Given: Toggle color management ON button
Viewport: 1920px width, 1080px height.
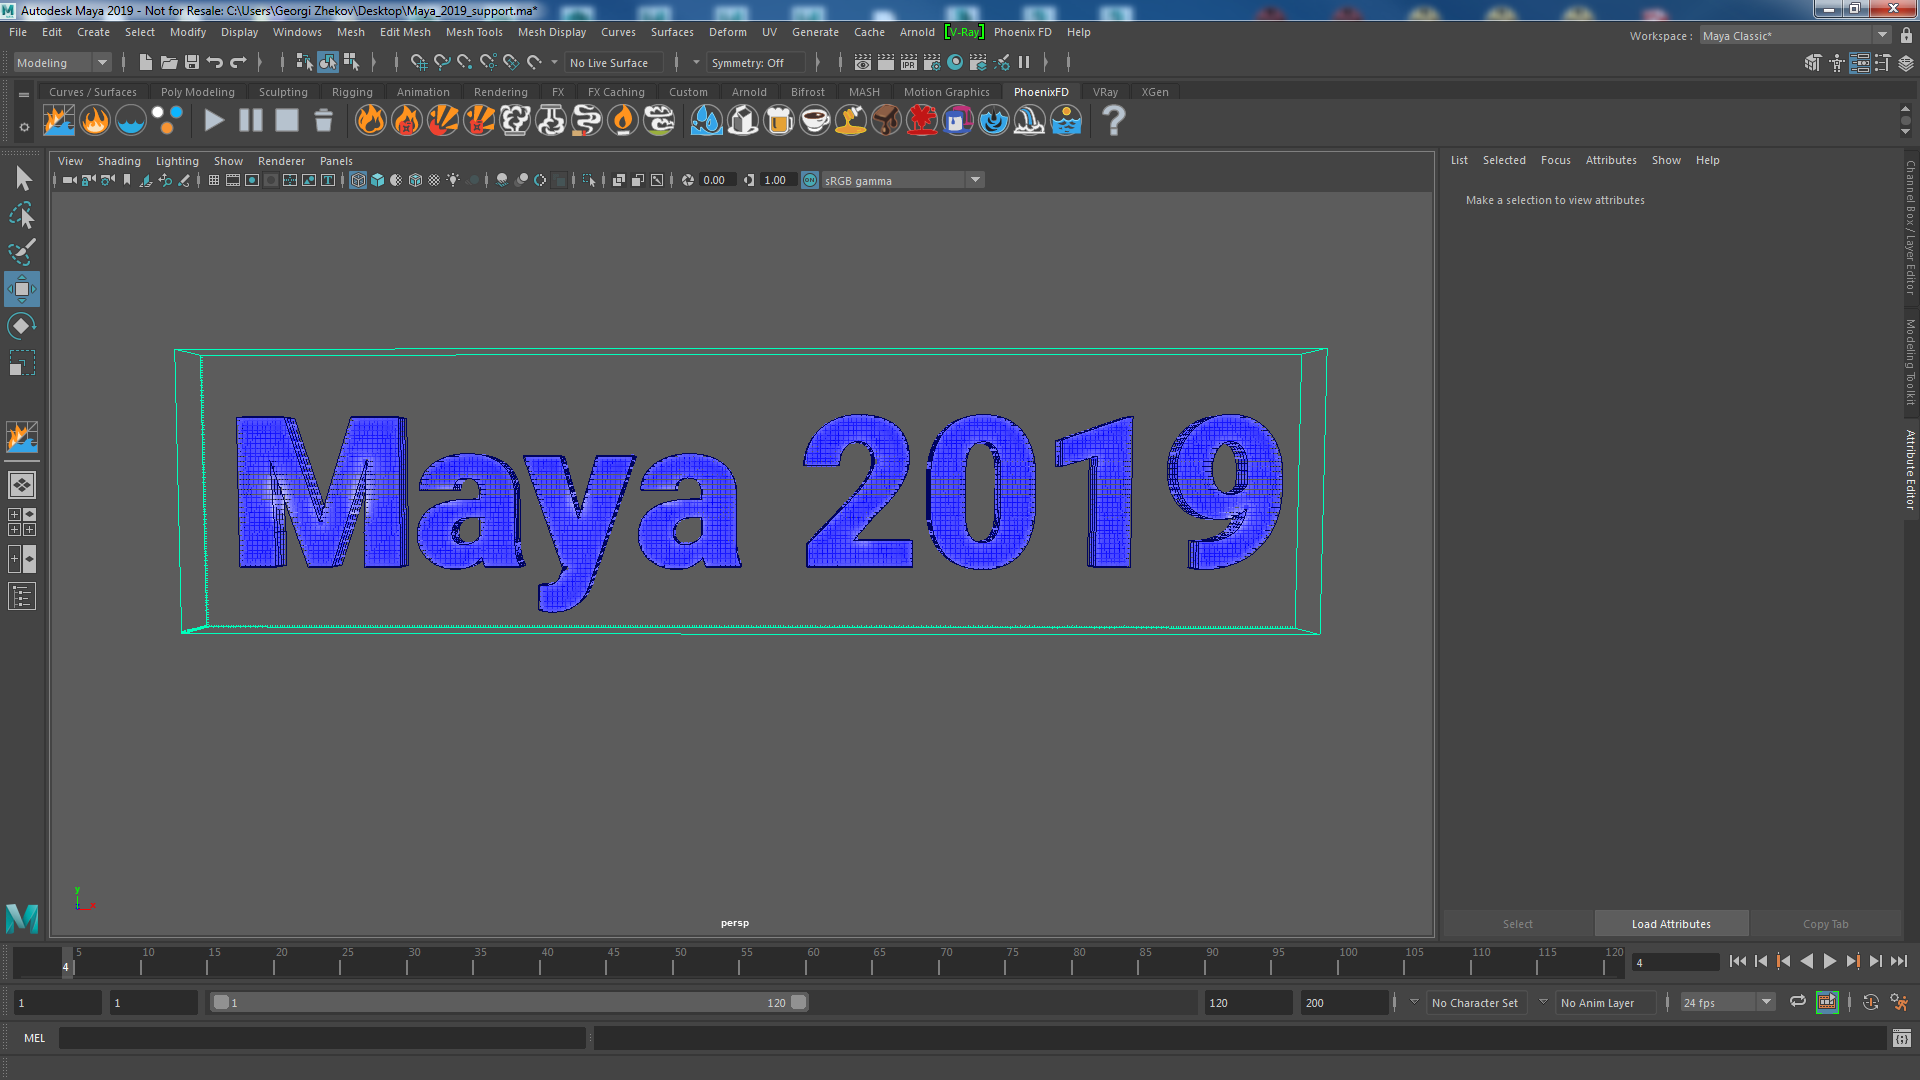Looking at the screenshot, I should click(x=810, y=180).
